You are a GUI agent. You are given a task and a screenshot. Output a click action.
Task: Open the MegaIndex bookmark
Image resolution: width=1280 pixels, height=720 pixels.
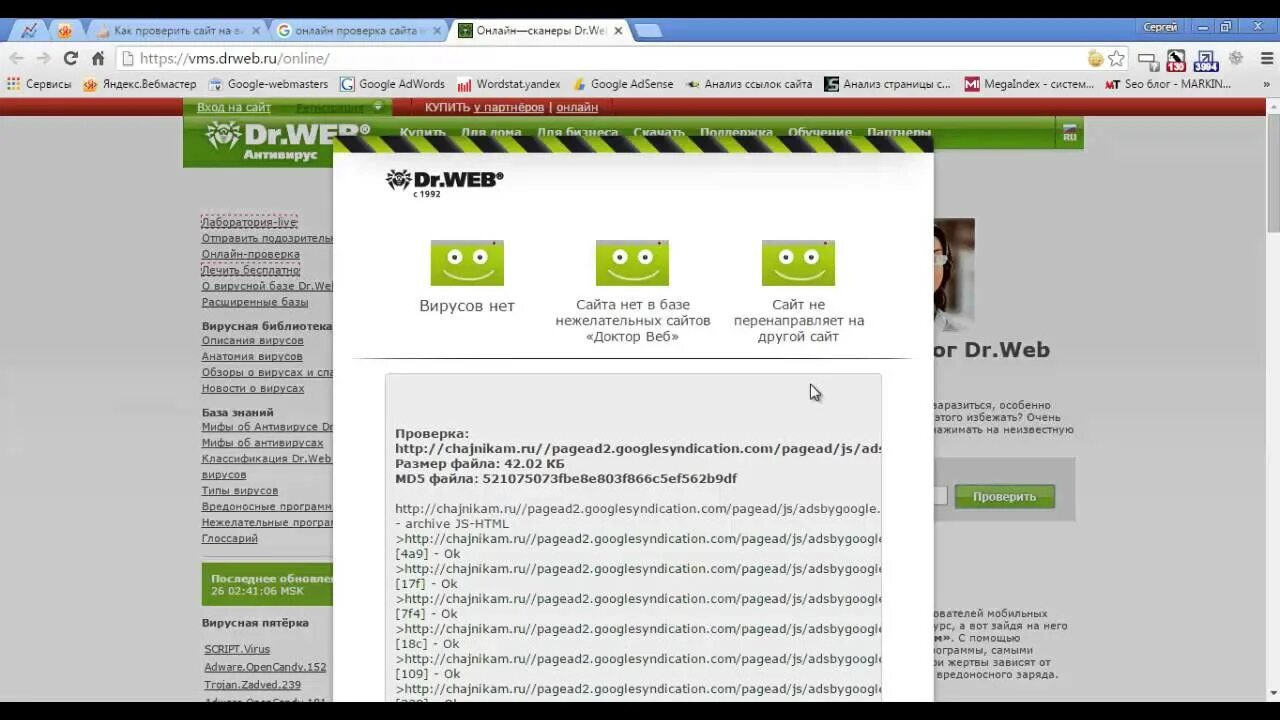coord(1029,84)
